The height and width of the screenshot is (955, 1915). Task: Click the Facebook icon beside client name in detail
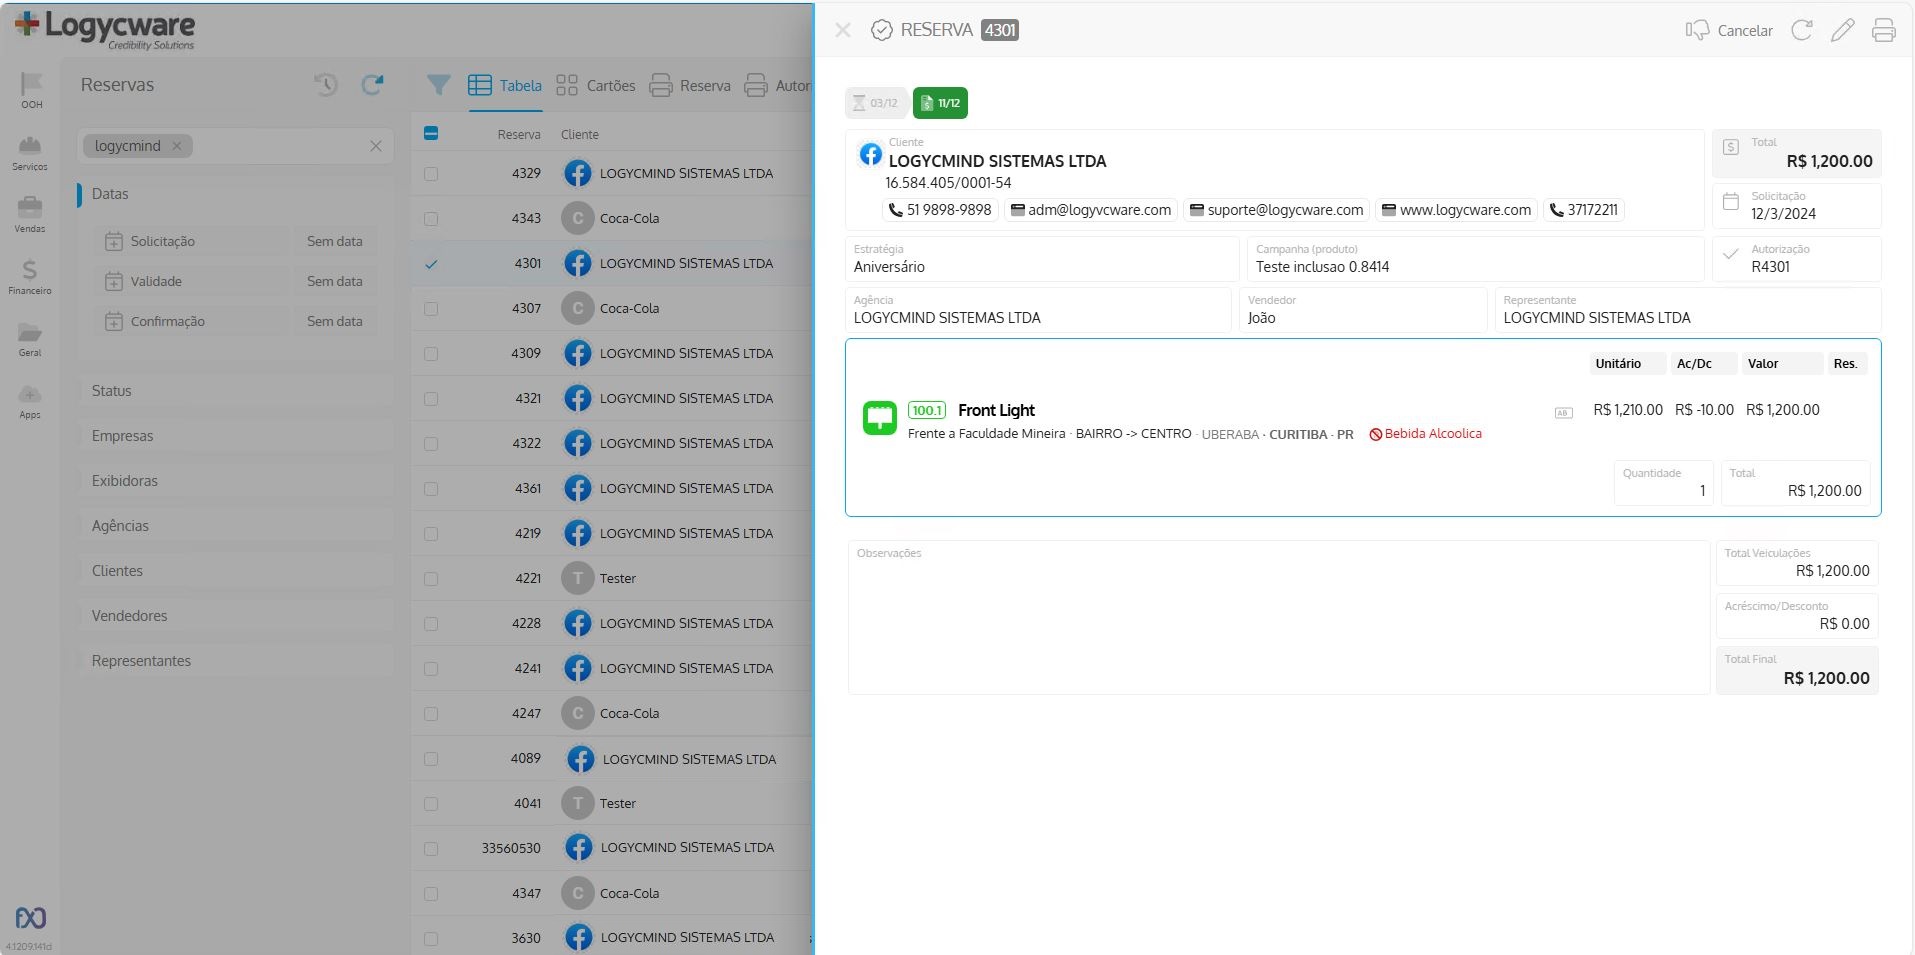tap(871, 154)
